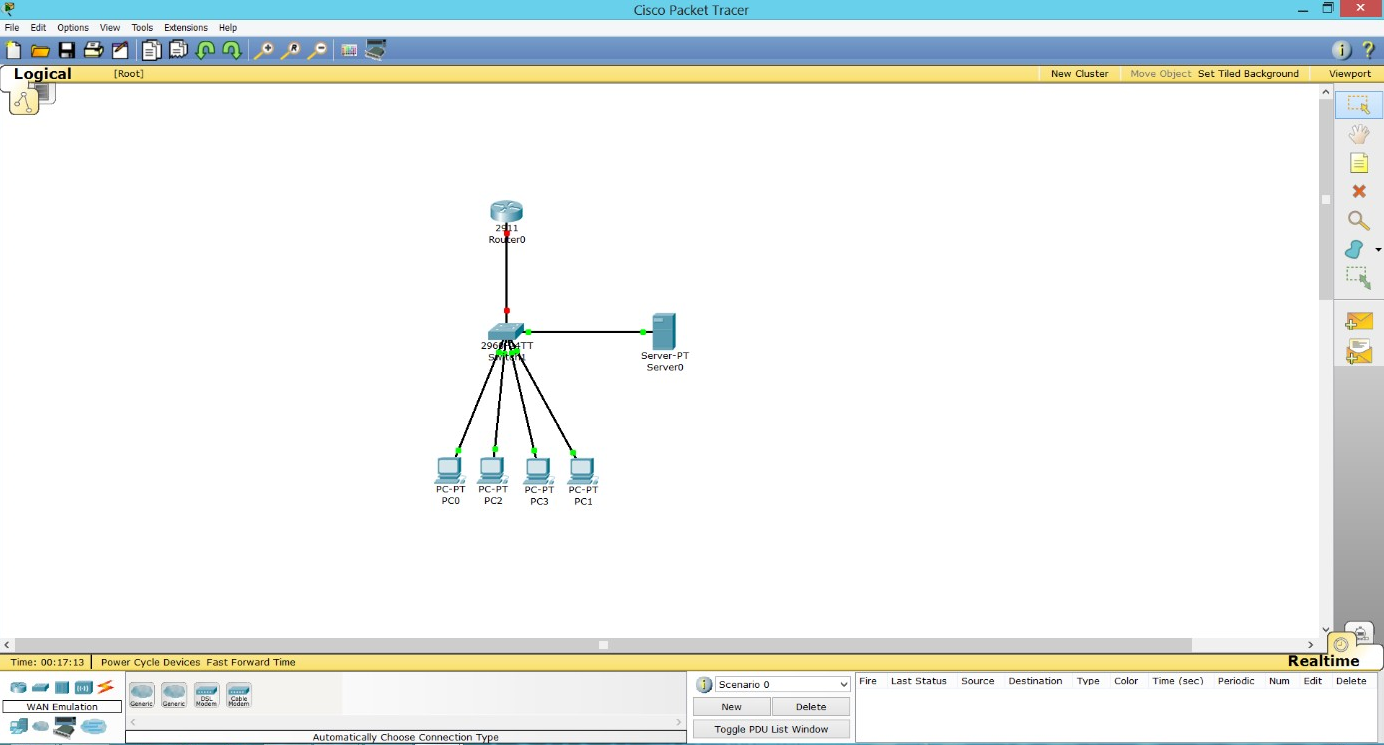The image size is (1384, 745).
Task: Open the Scenario 0 dropdown
Action: 782,685
